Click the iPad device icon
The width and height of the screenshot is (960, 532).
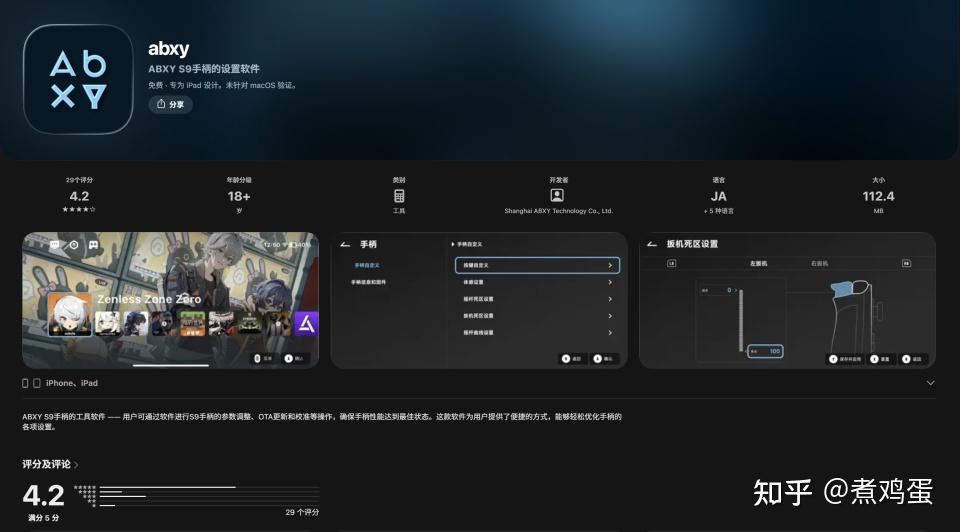click(37, 383)
